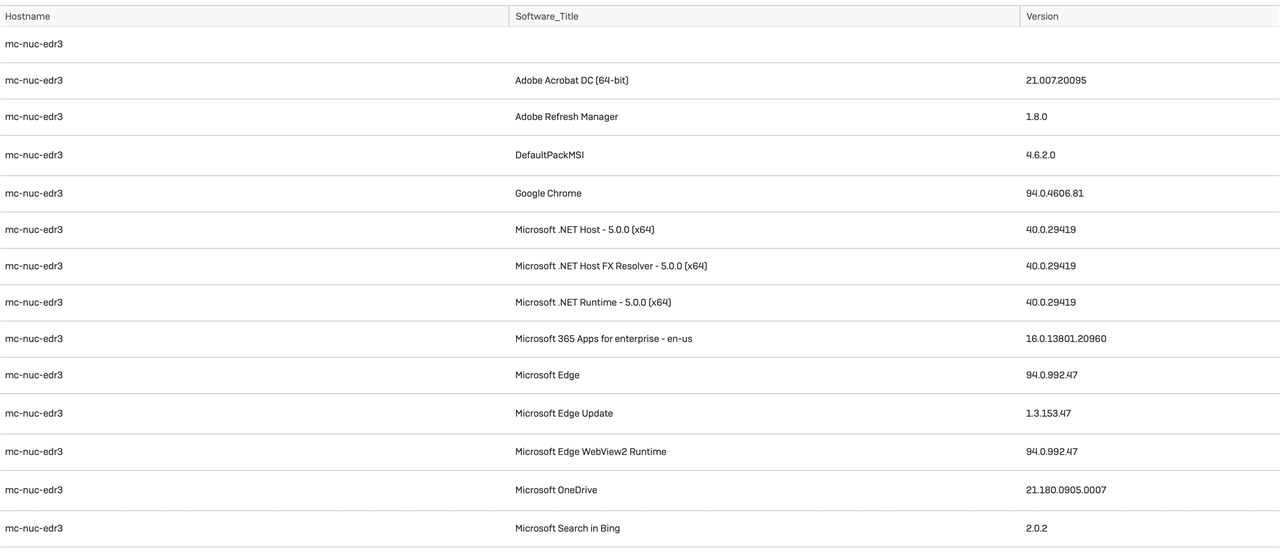Image resolution: width=1280 pixels, height=553 pixels.
Task: Click Microsoft .NET Runtime - 5.0.0 (x64)
Action: (593, 302)
